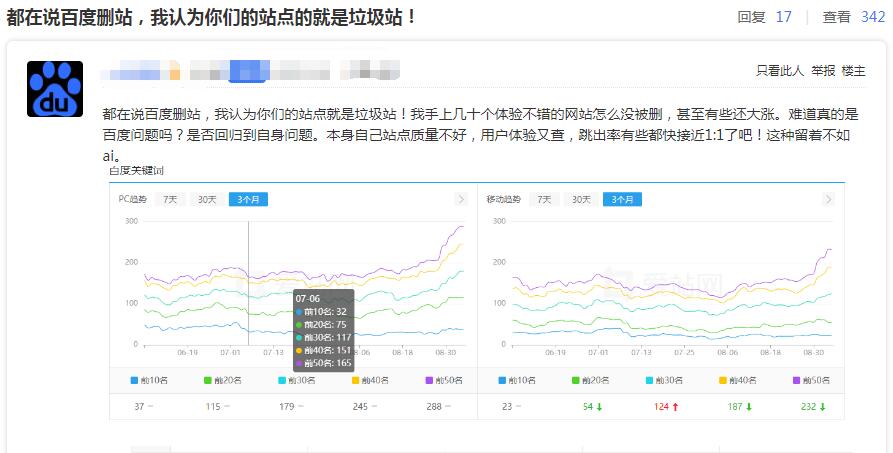The width and height of the screenshot is (893, 453).
Task: Toggle 前40名 series in PC chart legend
Action: click(x=370, y=380)
